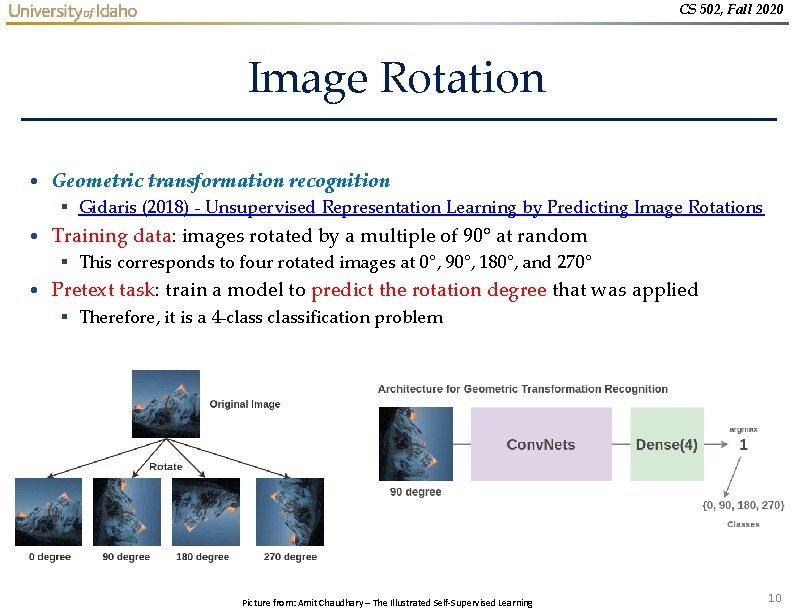
Task: Click the "0 degree" caption
Action: 50,556
